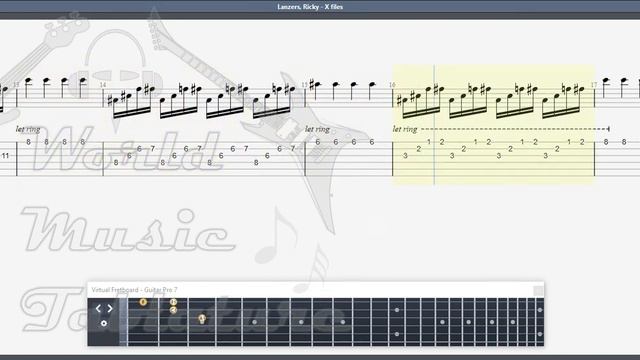Close the Virtual Fretboard panel
The height and width of the screenshot is (360, 640).
click(x=538, y=291)
